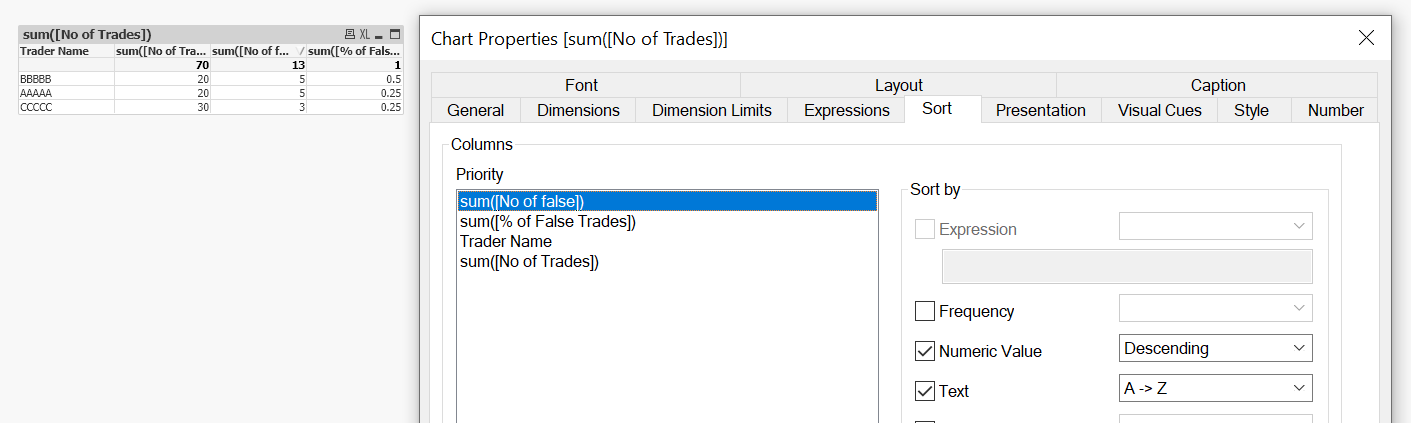Enable the Frequency sort checkbox
Screen dimensions: 1411x423
(x=925, y=311)
